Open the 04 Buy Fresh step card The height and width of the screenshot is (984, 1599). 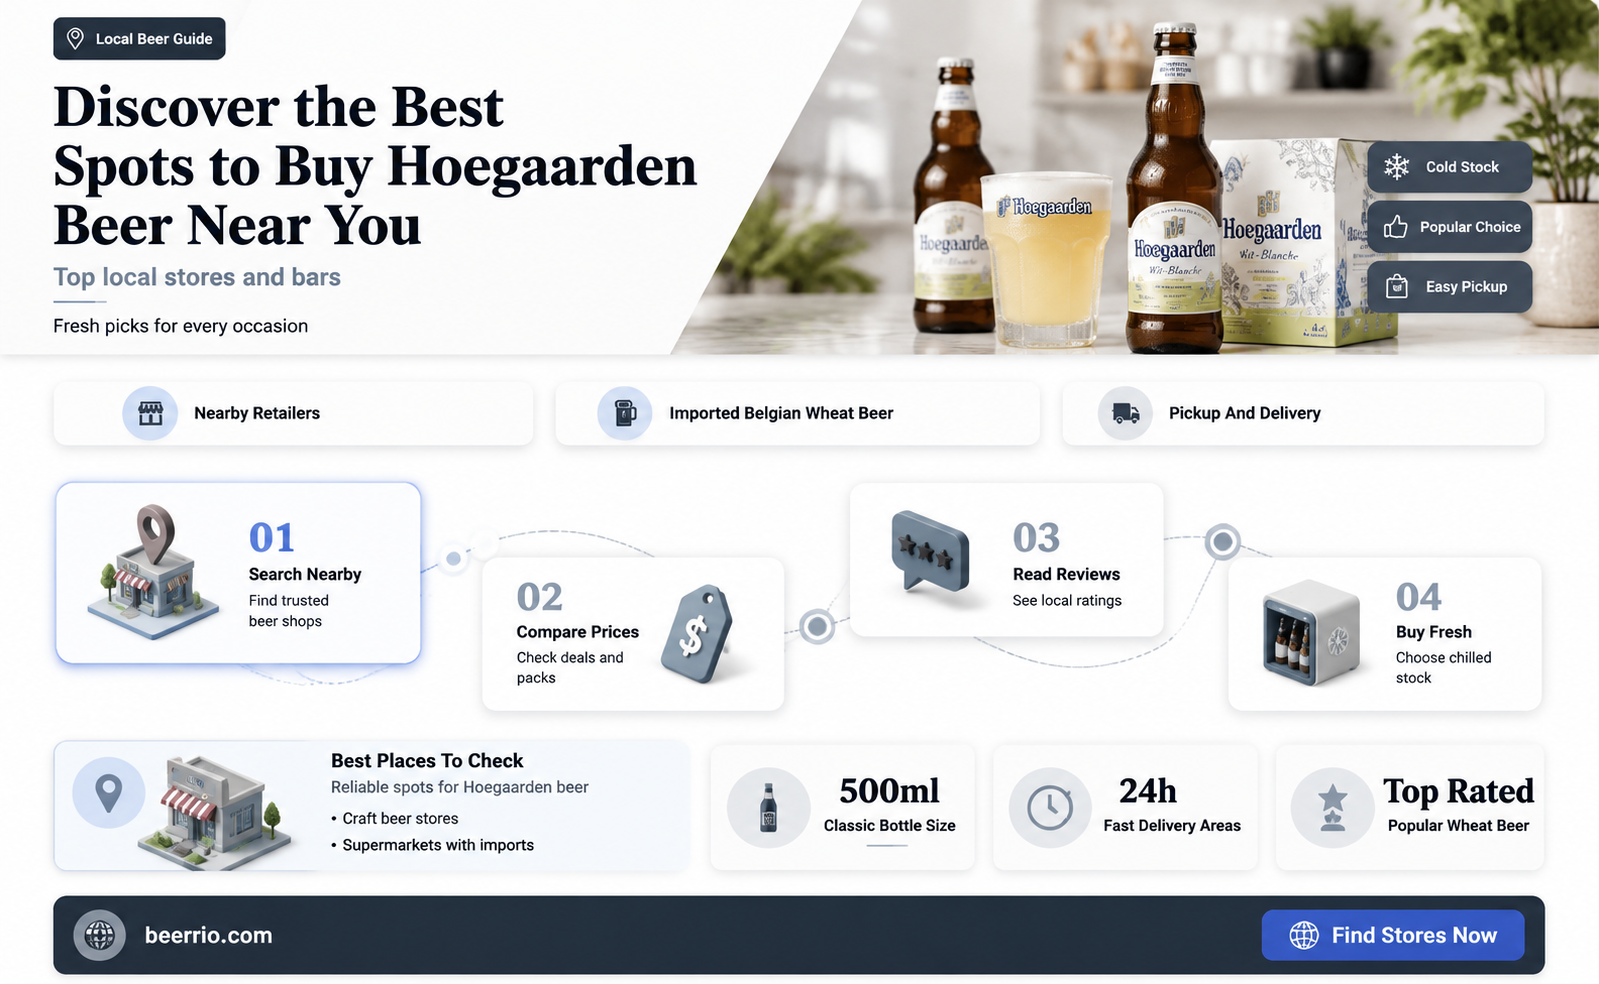point(1385,634)
